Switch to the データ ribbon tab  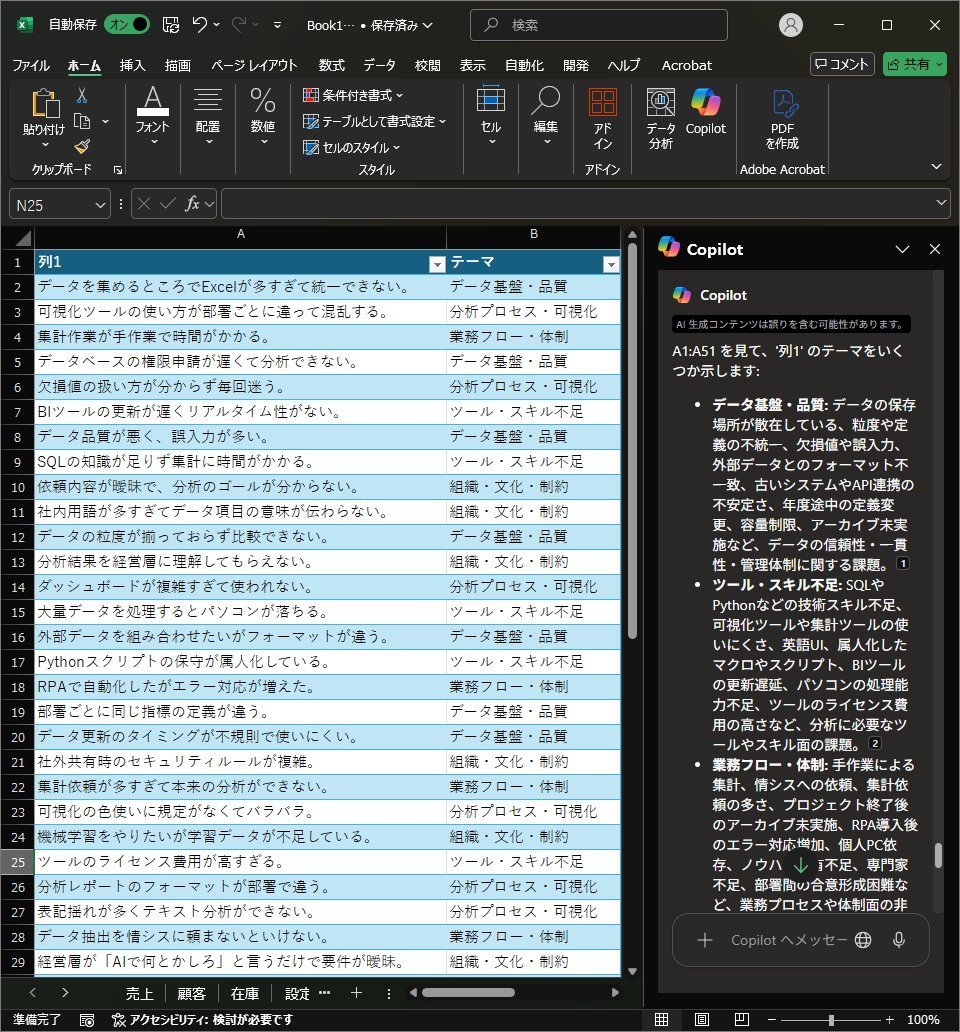pos(380,65)
